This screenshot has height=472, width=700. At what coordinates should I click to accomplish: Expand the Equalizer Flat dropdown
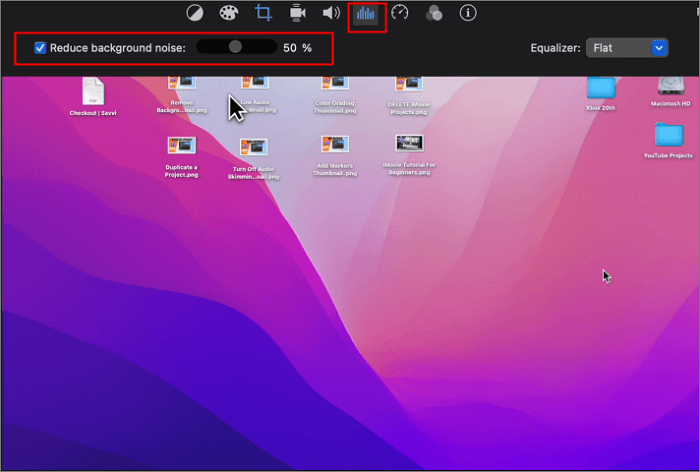pyautogui.click(x=658, y=47)
